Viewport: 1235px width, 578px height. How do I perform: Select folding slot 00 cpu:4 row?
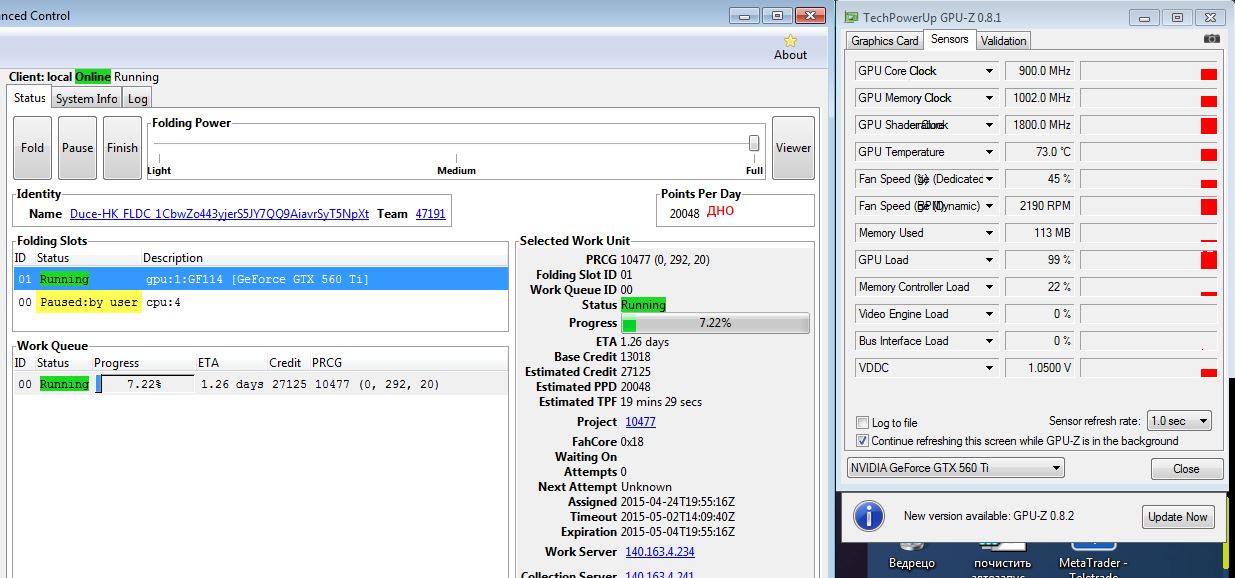click(261, 302)
